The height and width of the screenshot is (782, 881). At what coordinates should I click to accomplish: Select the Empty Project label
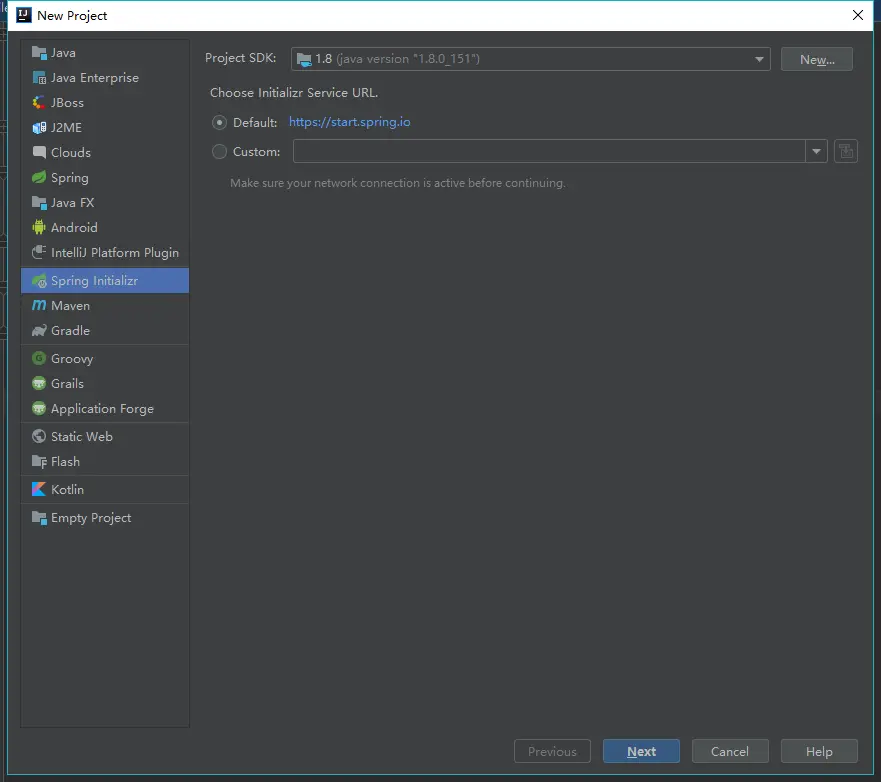[91, 518]
